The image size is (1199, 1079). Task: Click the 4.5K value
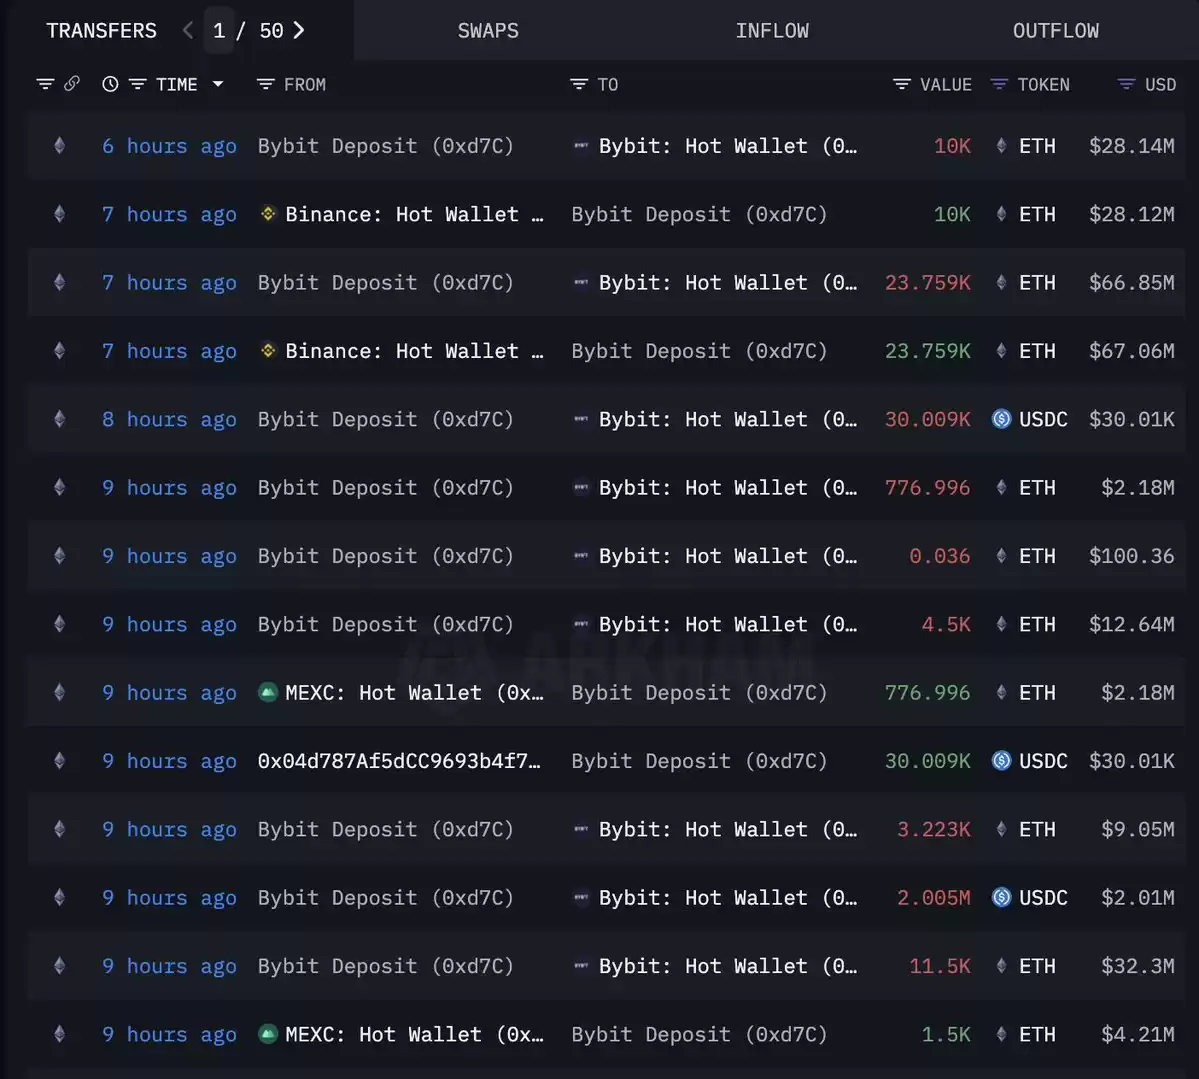coord(946,625)
